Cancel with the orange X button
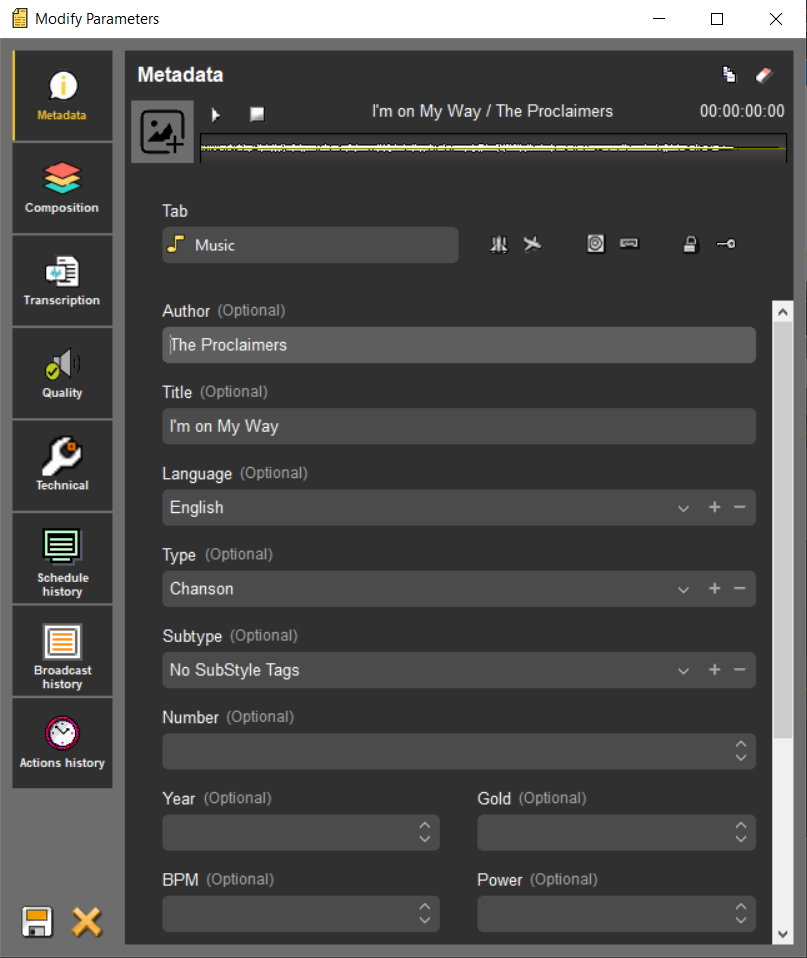Image resolution: width=807 pixels, height=958 pixels. coord(87,921)
